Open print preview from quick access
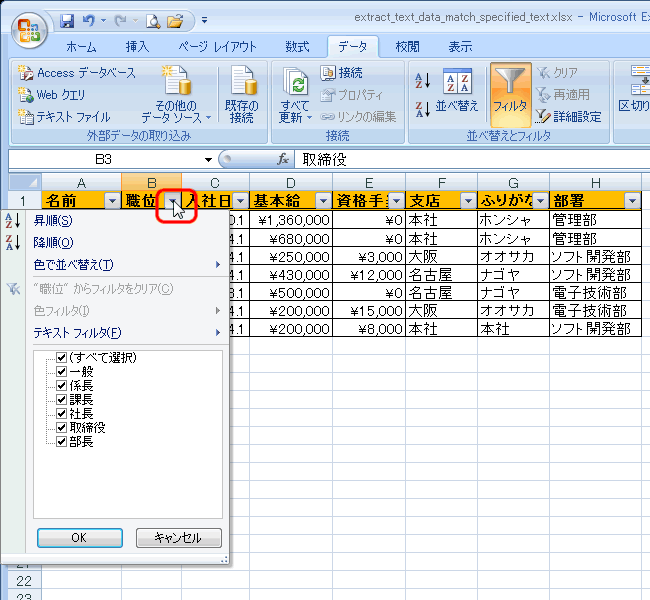 click(x=153, y=21)
